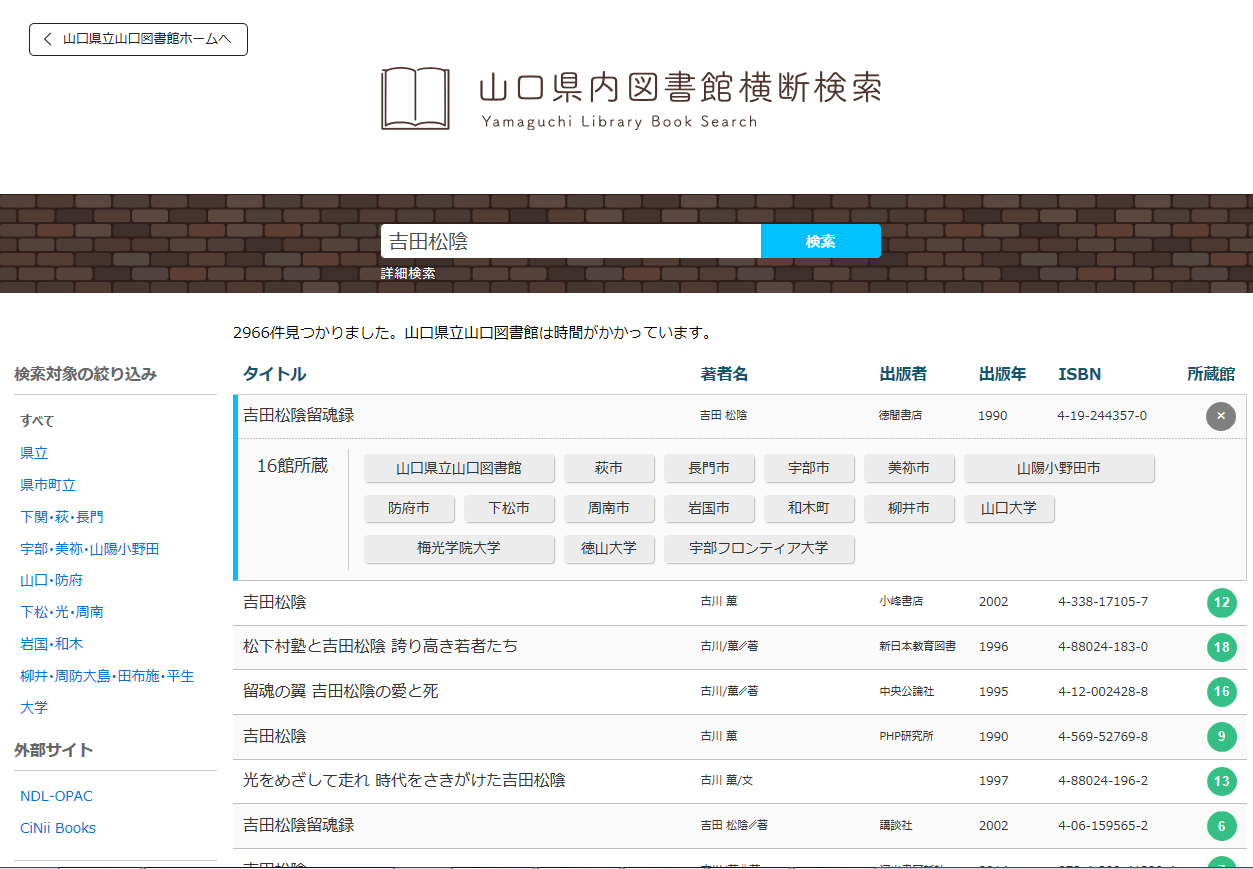Choose the 山口大学 holding library button
This screenshot has width=1253, height=869.
[1008, 508]
